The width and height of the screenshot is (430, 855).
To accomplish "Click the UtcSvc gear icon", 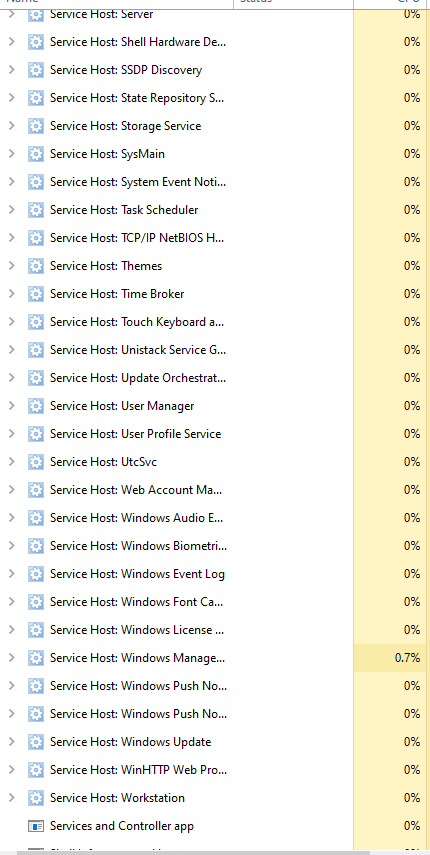I will tap(35, 462).
